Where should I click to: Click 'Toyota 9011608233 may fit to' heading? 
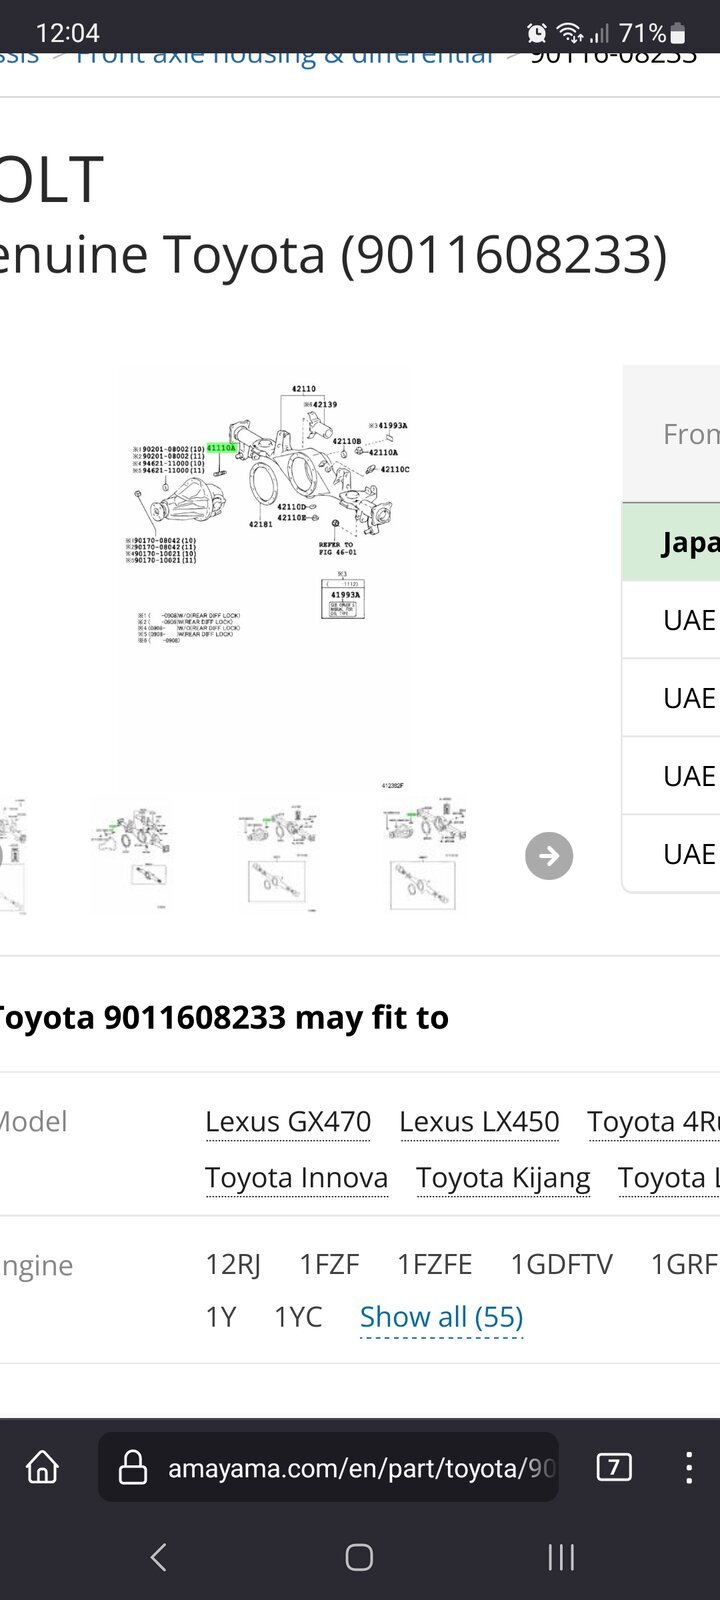[x=224, y=1017]
